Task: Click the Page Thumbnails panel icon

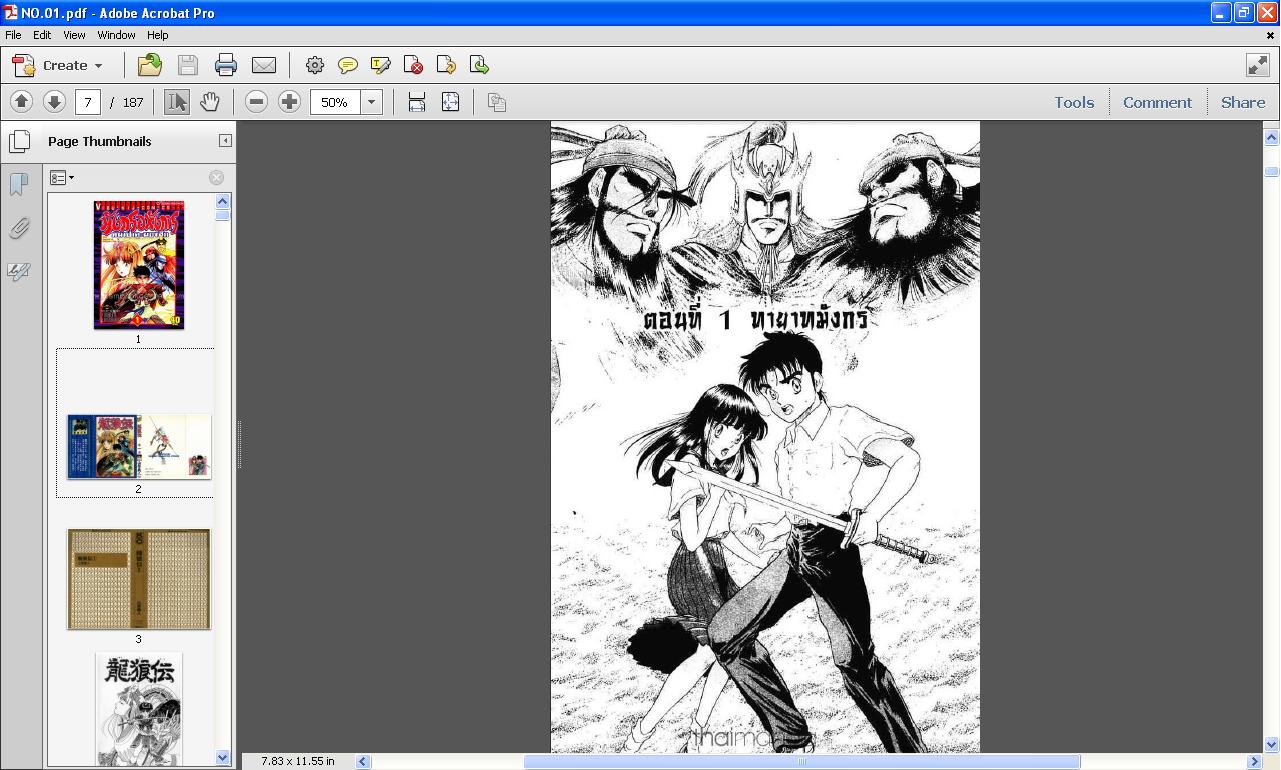Action: click(x=19, y=141)
